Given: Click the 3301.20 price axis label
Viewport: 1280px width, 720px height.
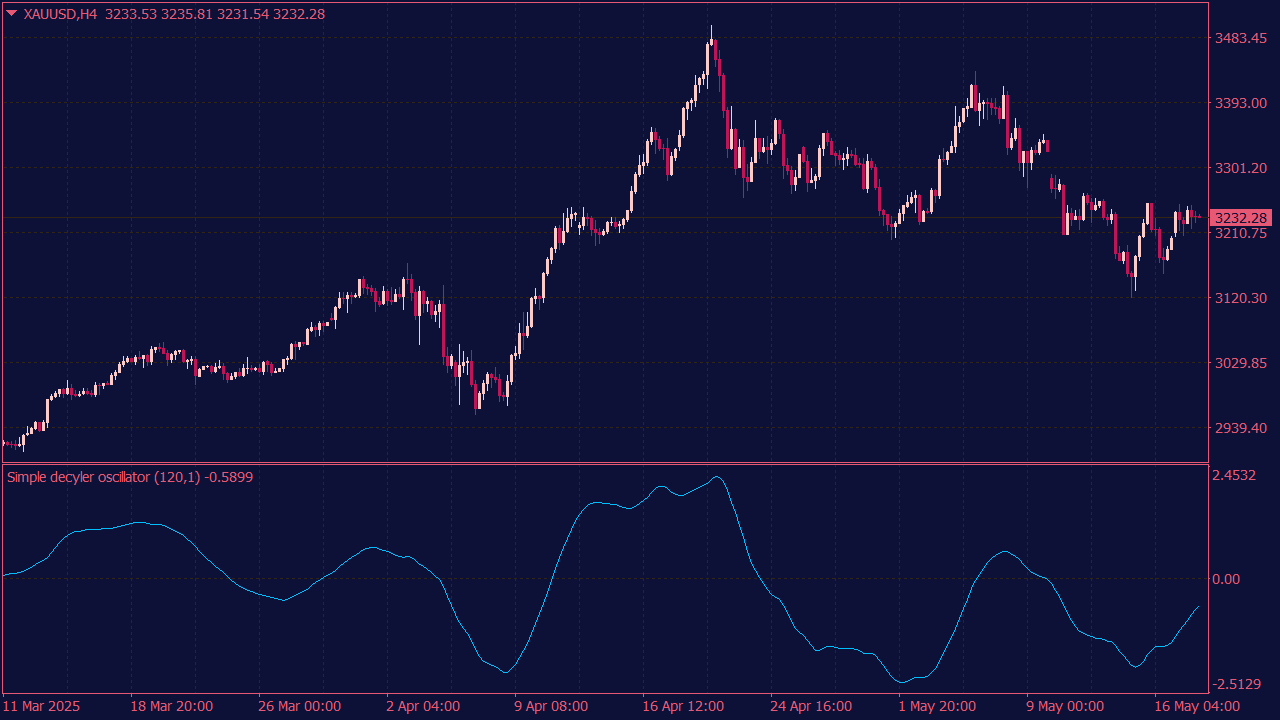Looking at the screenshot, I should [x=1239, y=168].
